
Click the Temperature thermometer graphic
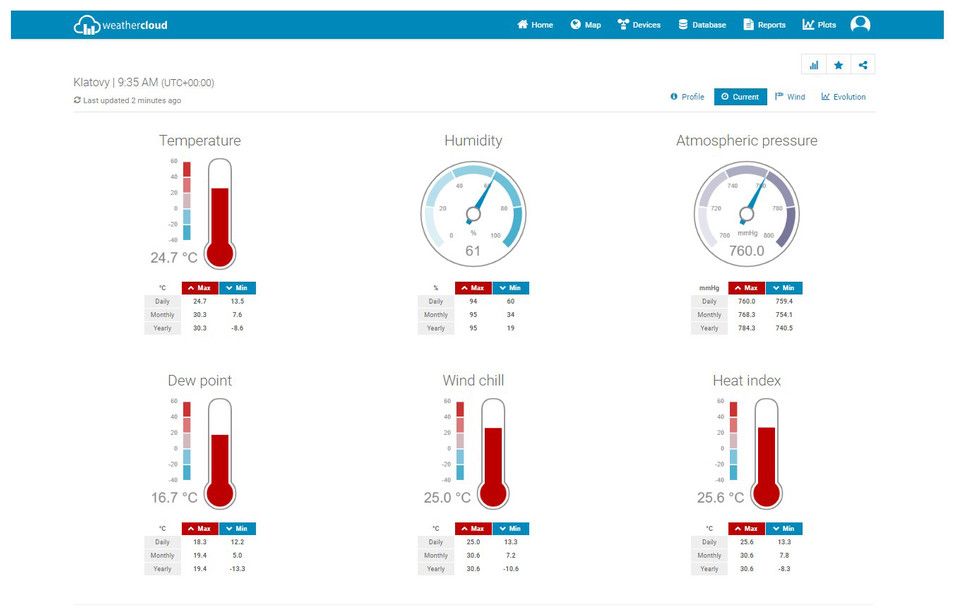220,213
